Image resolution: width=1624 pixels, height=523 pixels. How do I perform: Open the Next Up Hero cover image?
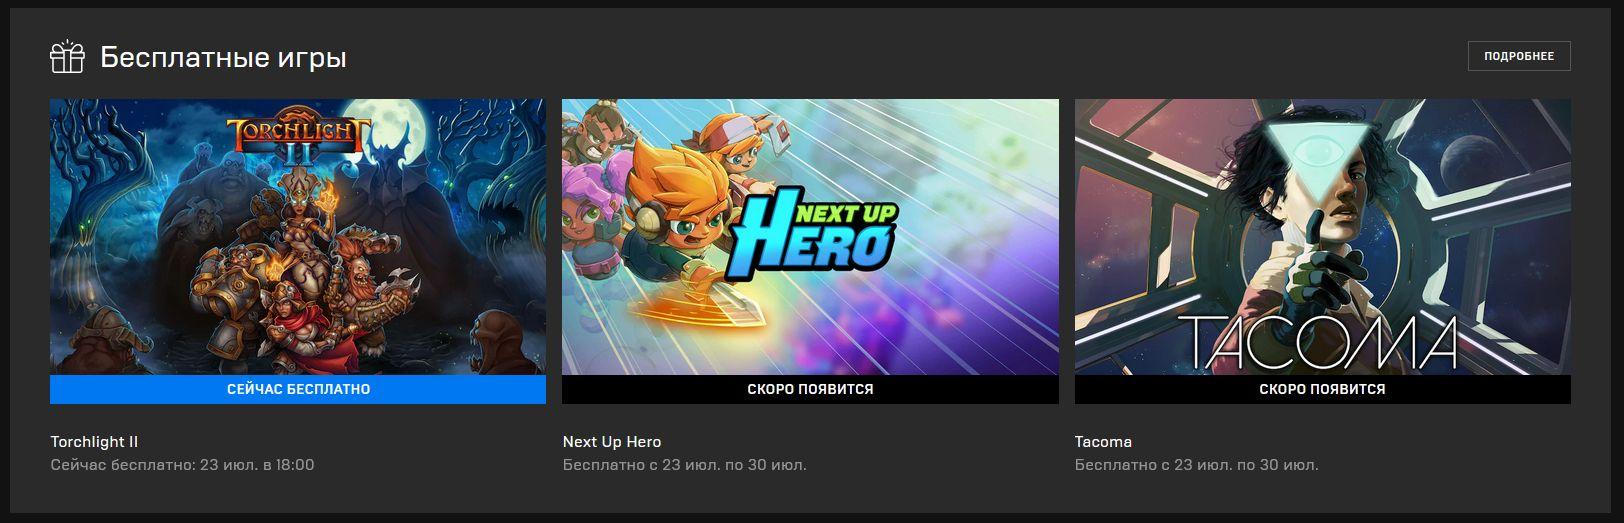coord(810,237)
